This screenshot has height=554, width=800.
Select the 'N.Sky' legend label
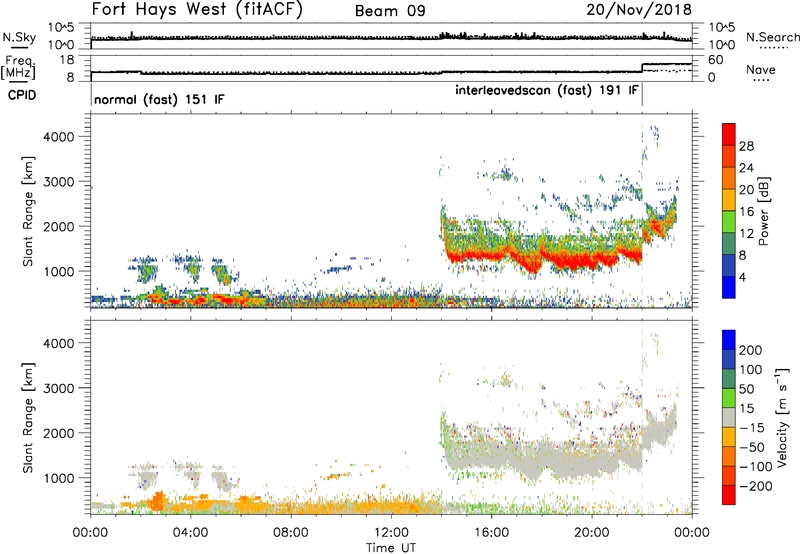tap(19, 37)
